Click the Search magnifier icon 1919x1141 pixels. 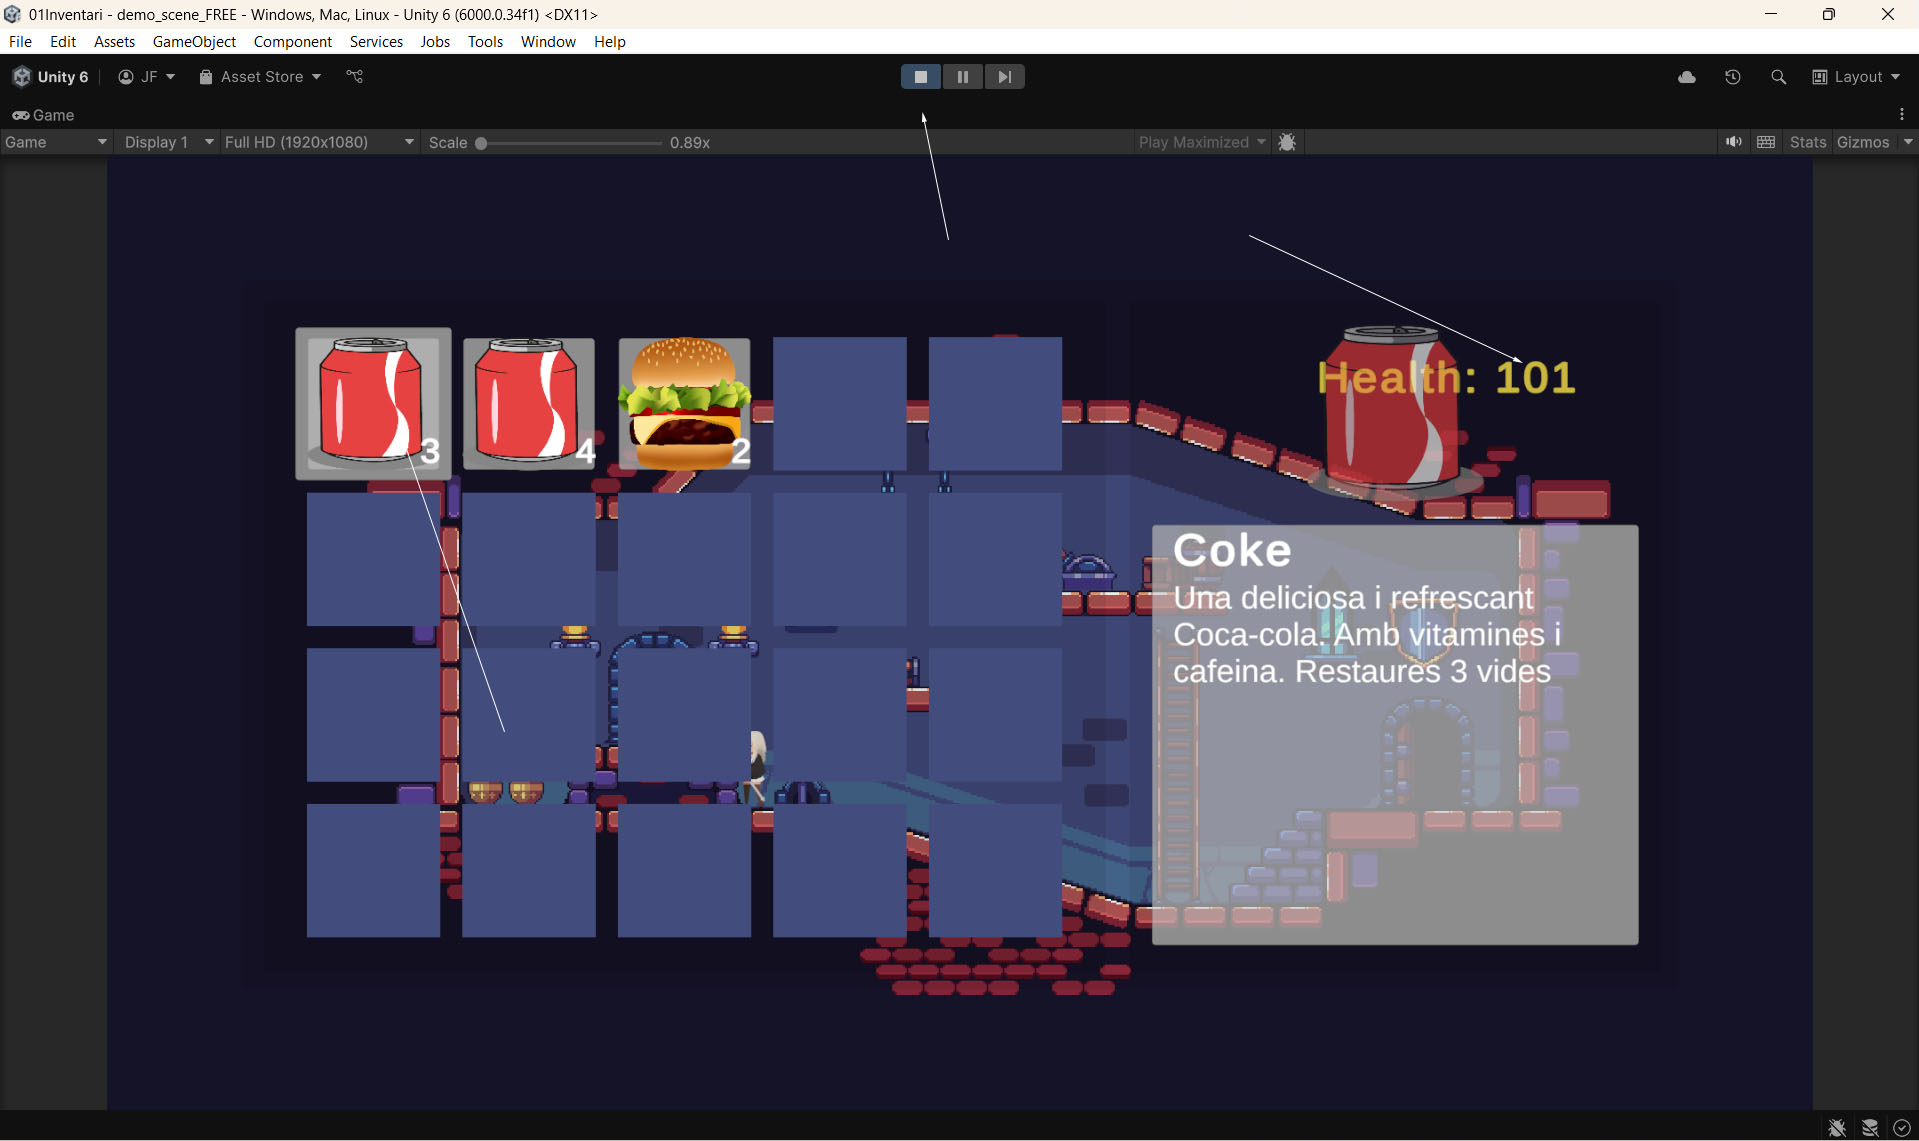point(1778,77)
